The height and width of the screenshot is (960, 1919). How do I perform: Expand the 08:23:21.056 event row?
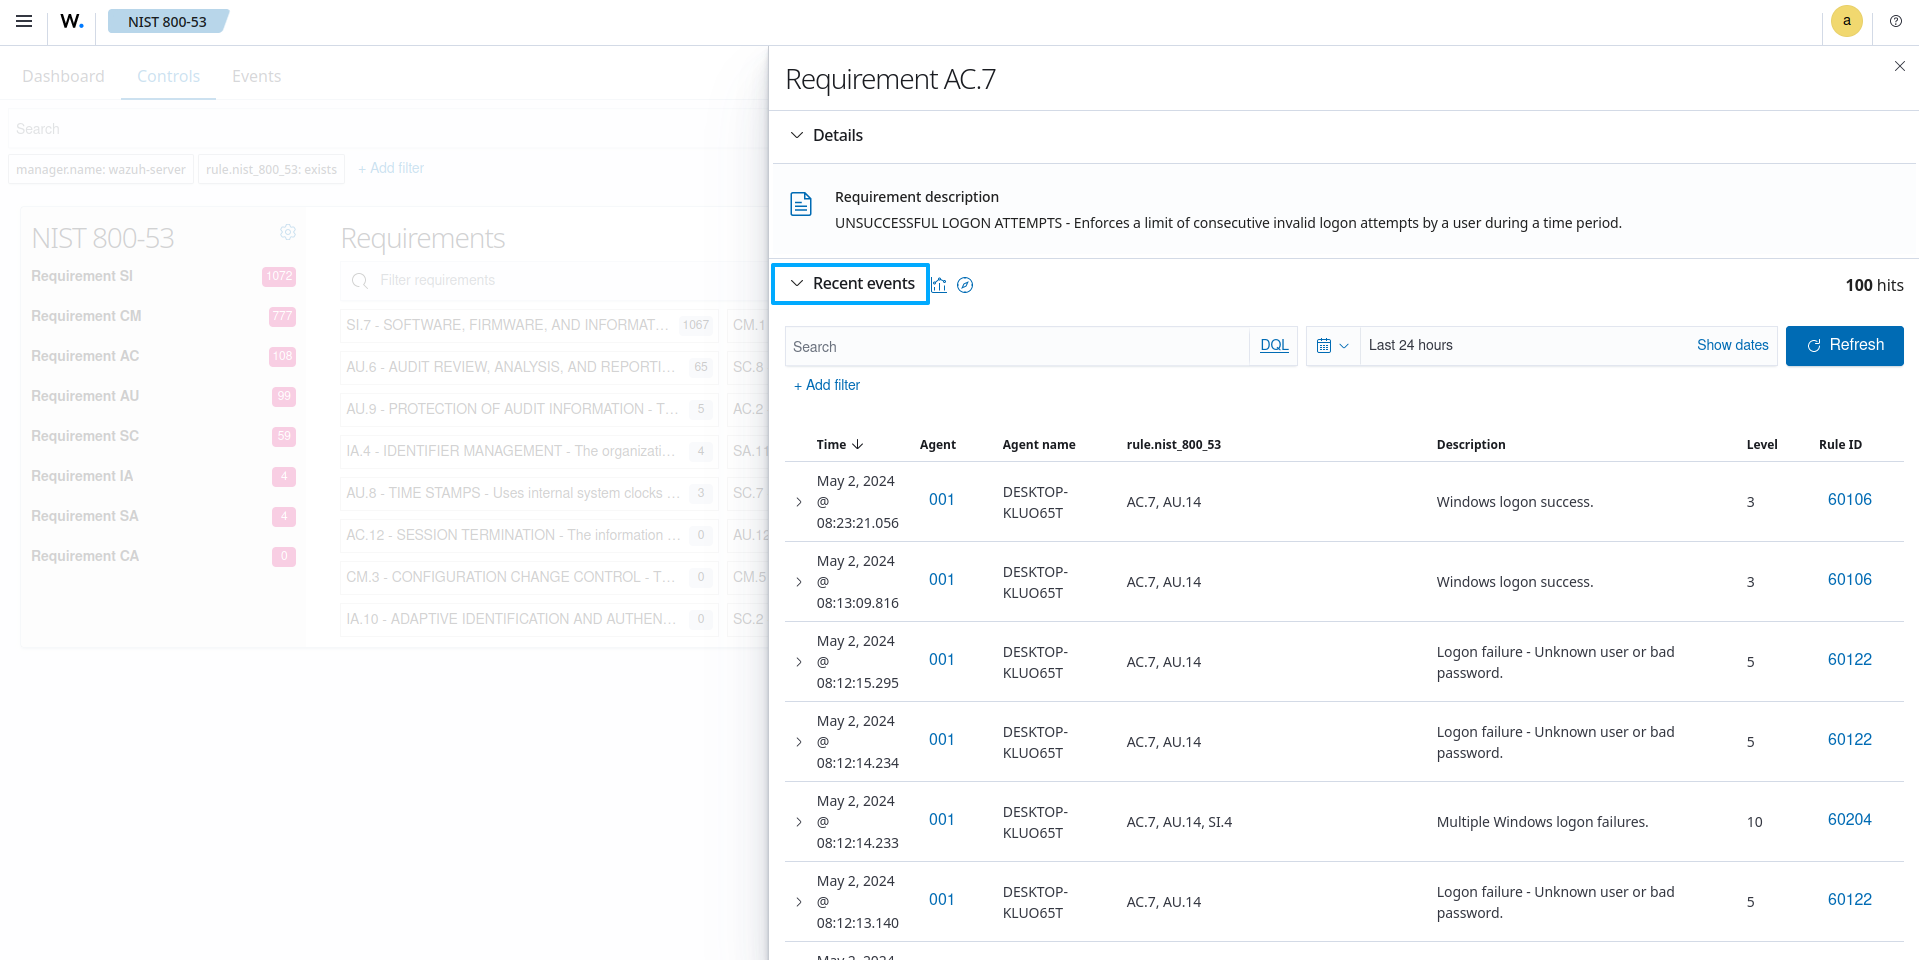tap(799, 502)
